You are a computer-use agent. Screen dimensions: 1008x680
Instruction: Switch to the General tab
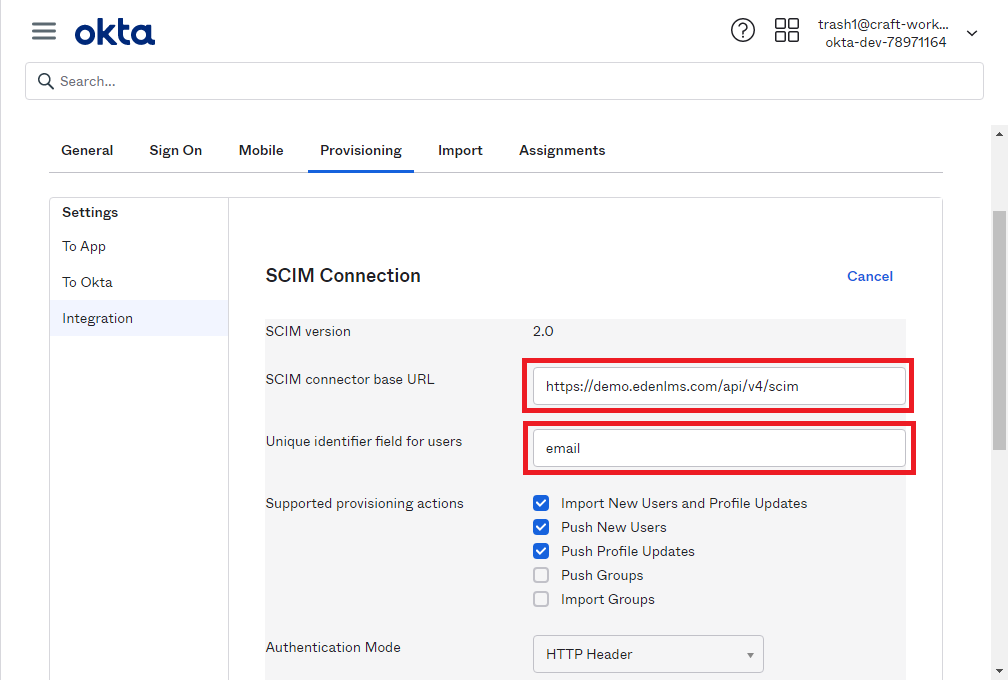87,150
